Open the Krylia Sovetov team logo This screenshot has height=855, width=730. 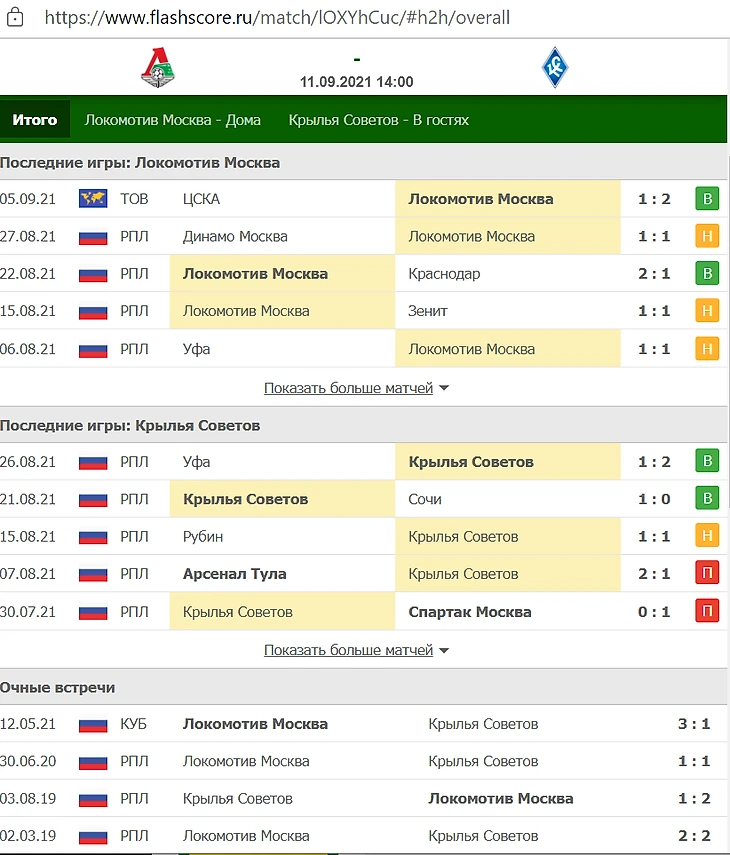pos(554,68)
